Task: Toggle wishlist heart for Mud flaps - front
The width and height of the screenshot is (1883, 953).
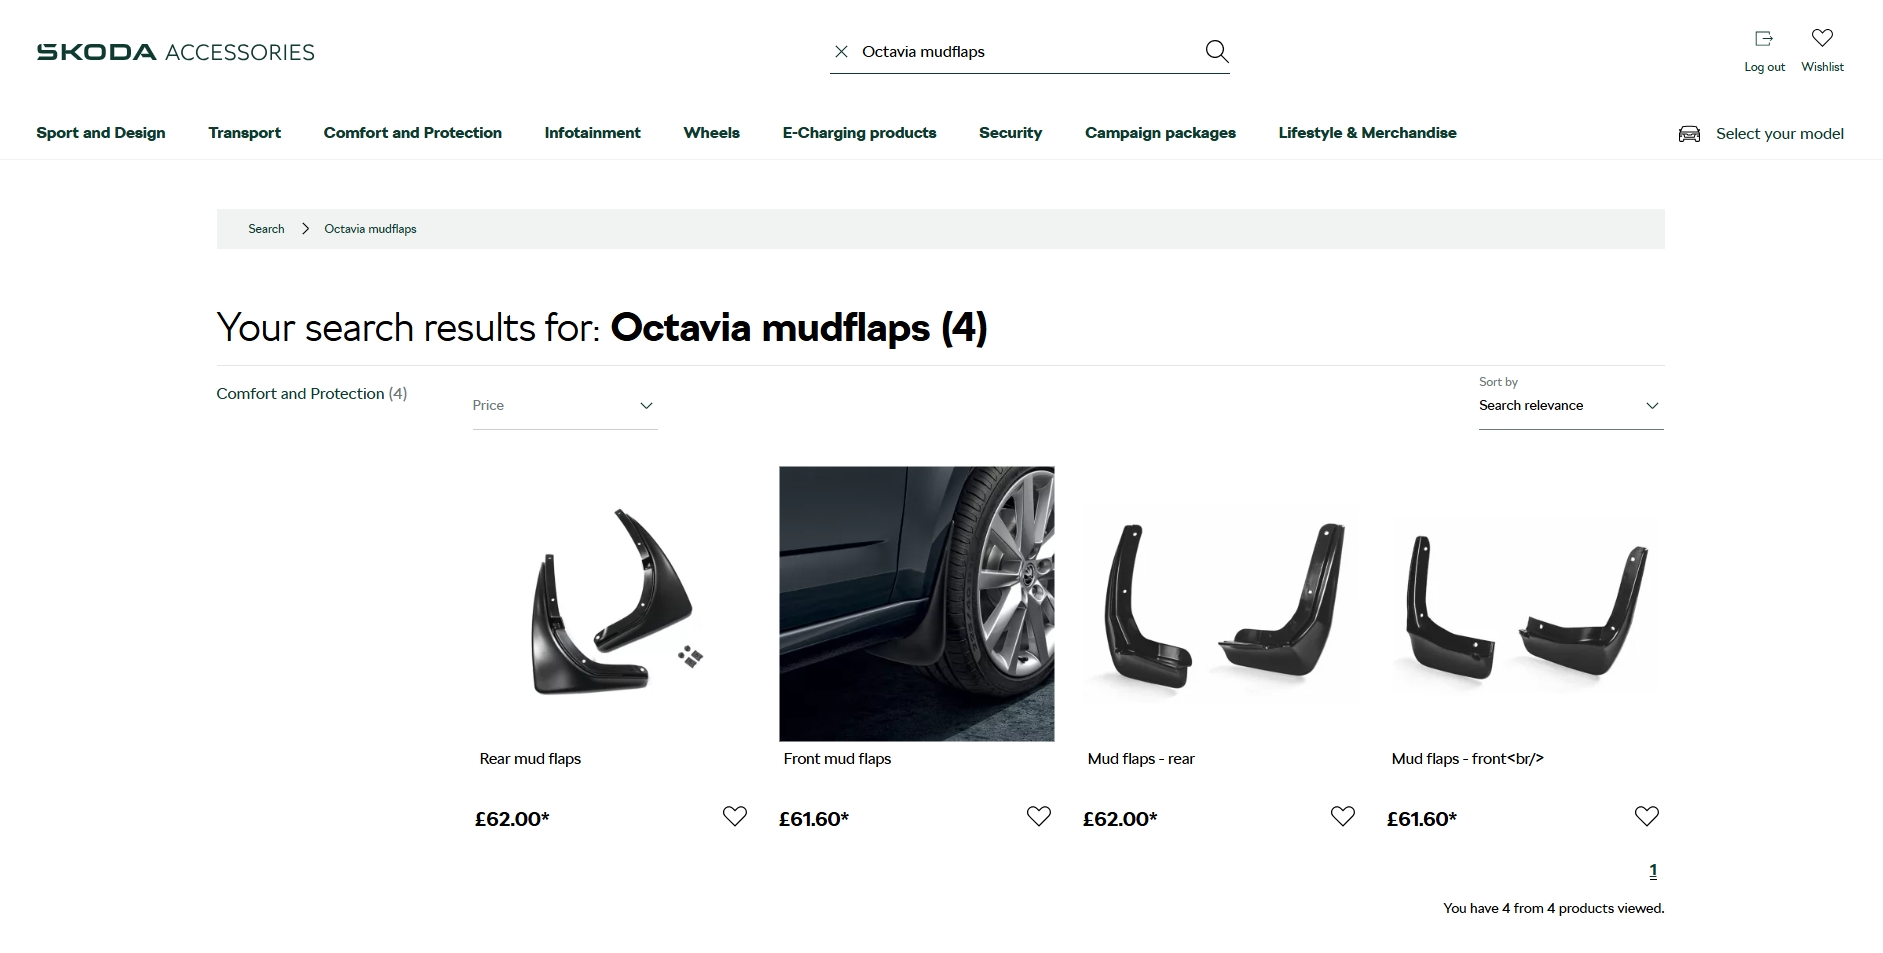Action: (1646, 816)
